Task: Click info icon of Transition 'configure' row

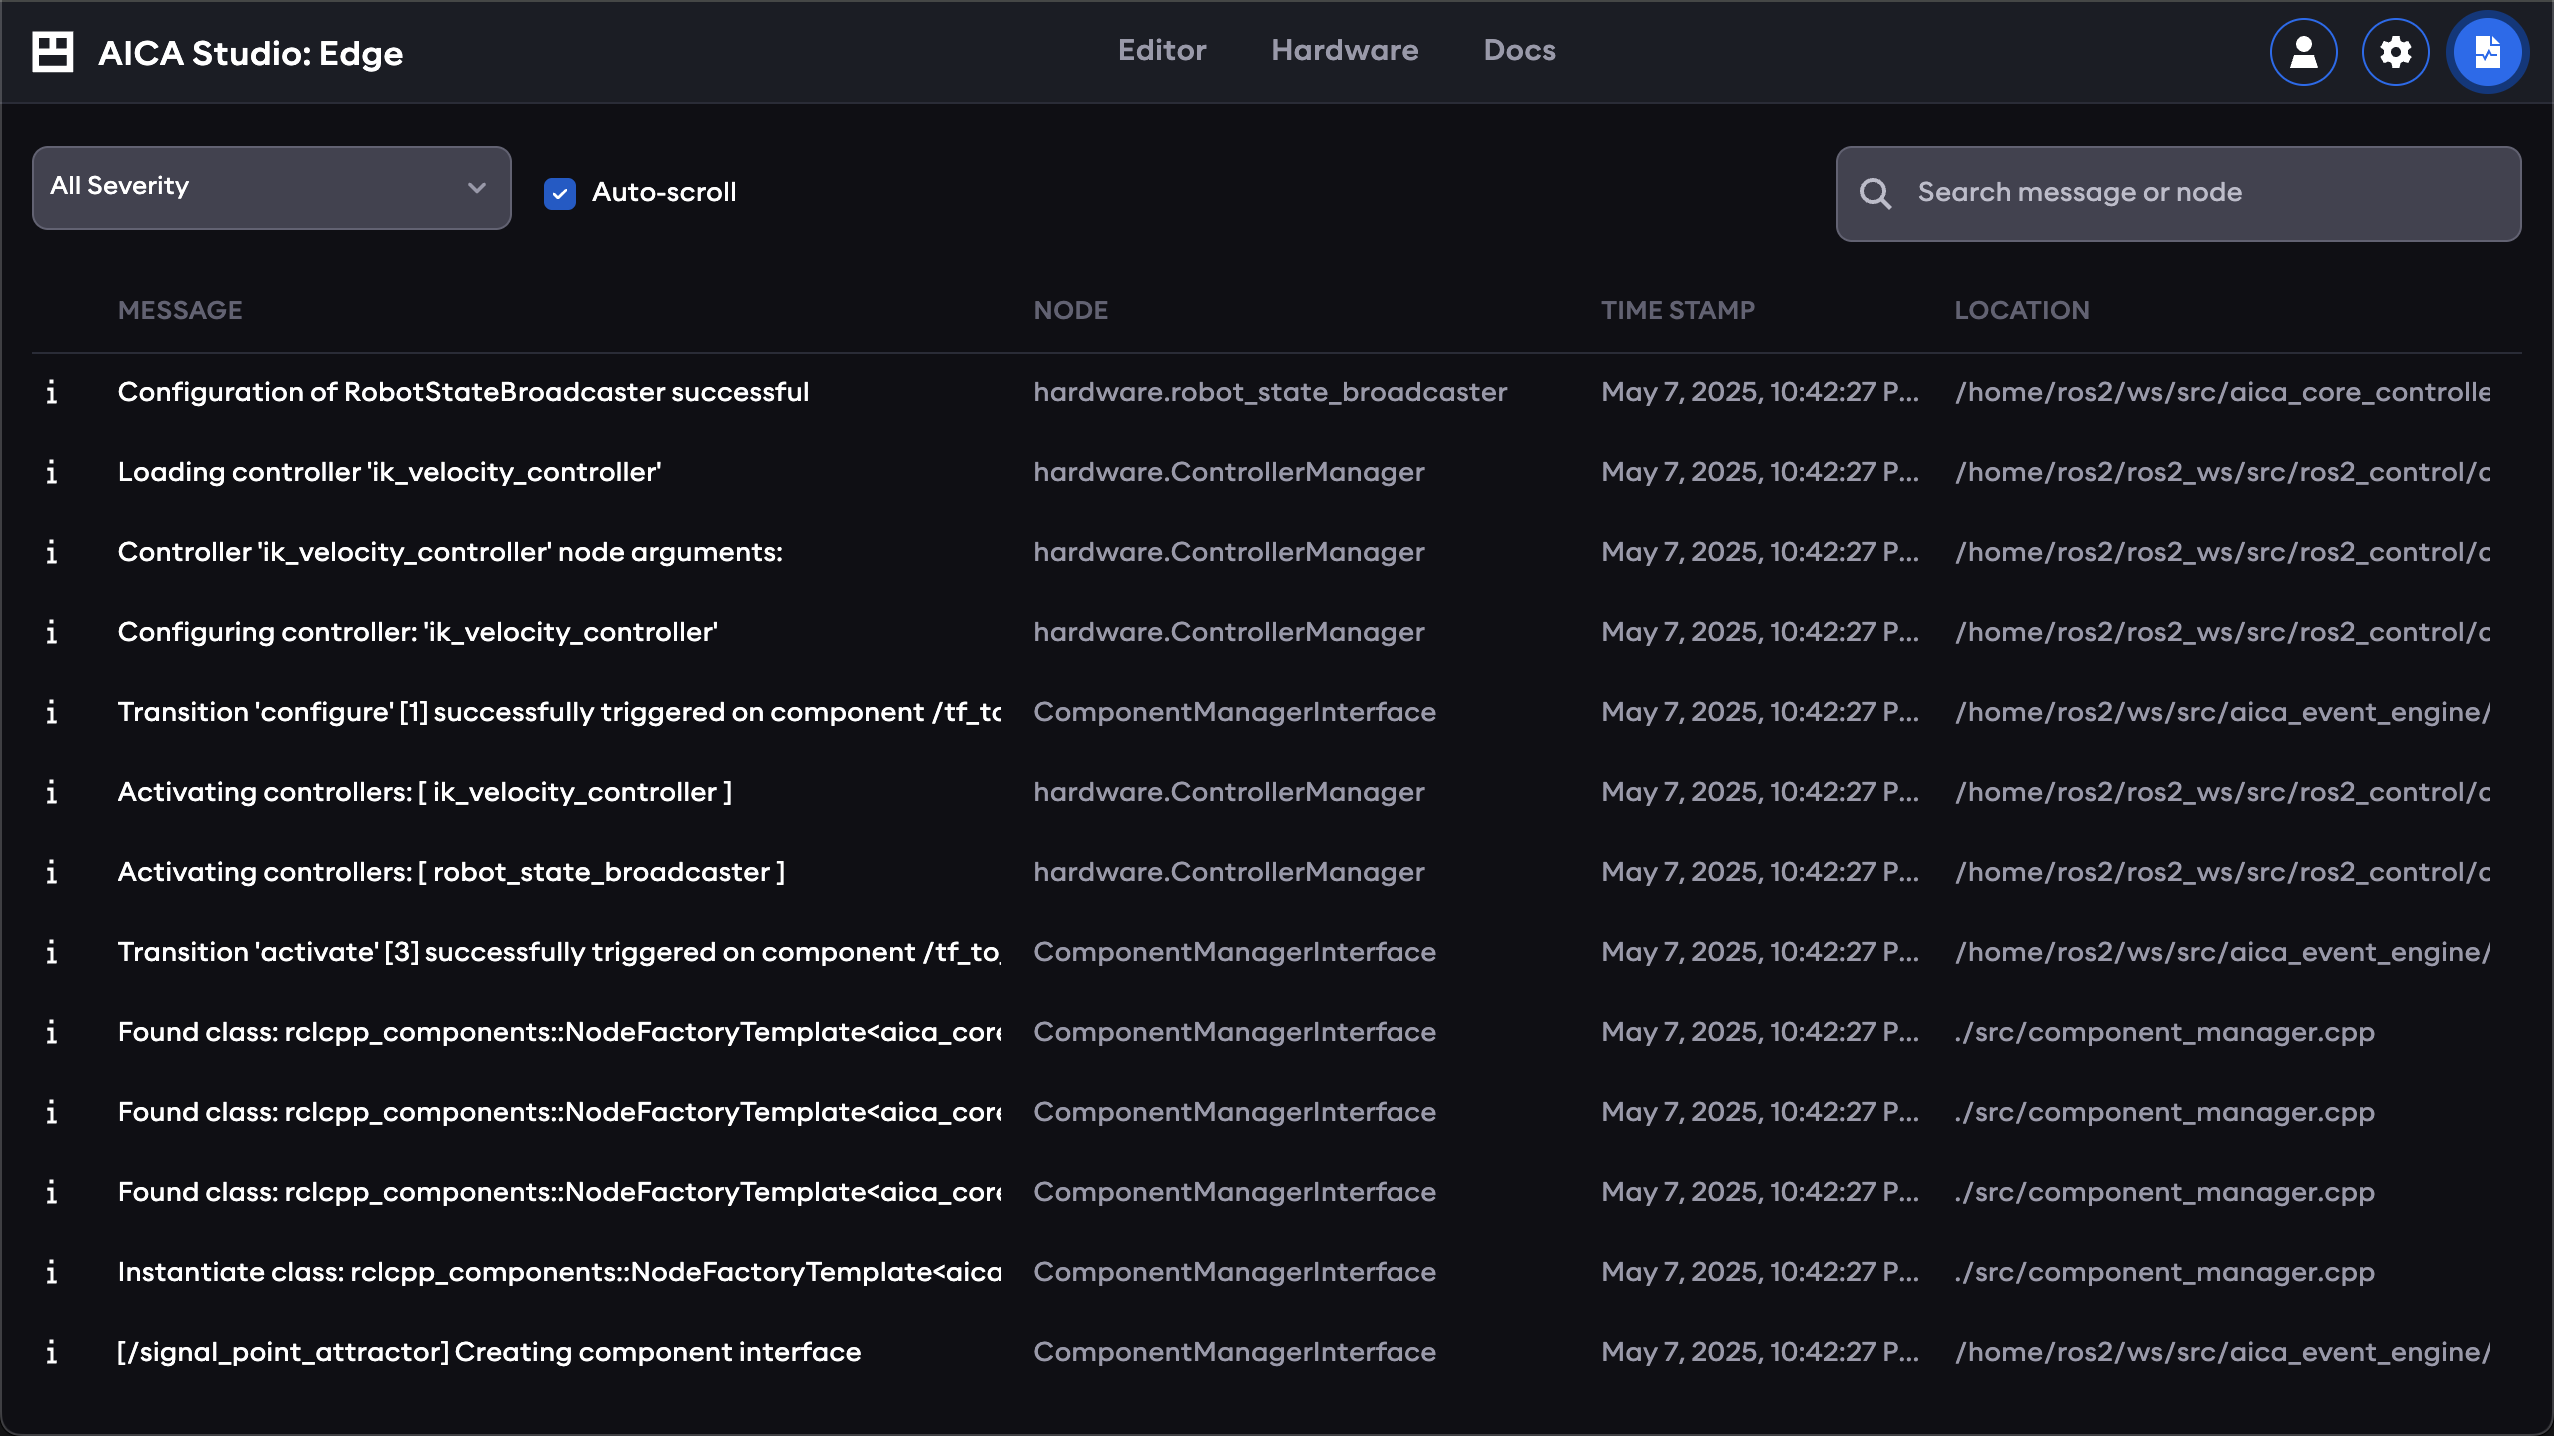Action: tap(52, 712)
